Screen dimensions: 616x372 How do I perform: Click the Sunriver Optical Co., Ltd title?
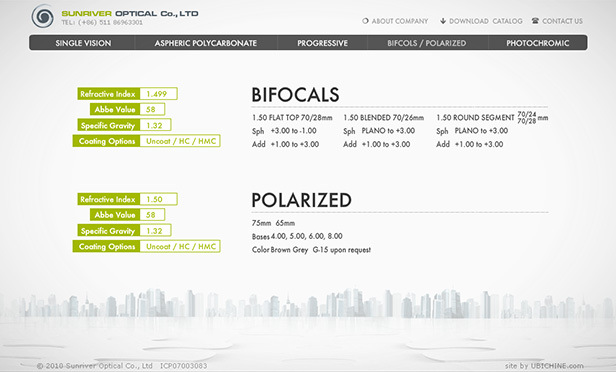coord(130,14)
